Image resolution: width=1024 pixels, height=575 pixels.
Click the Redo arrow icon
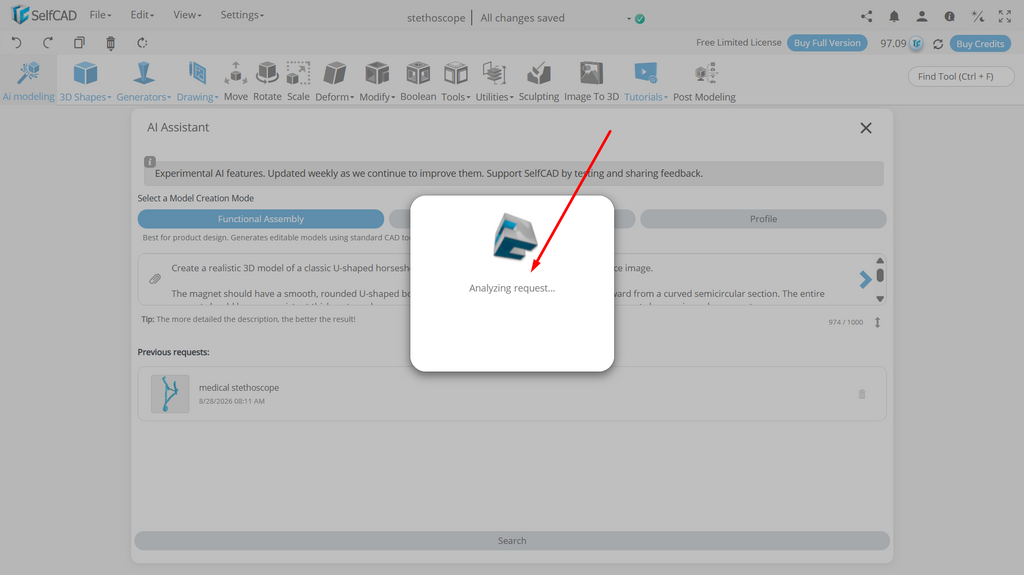click(x=48, y=43)
